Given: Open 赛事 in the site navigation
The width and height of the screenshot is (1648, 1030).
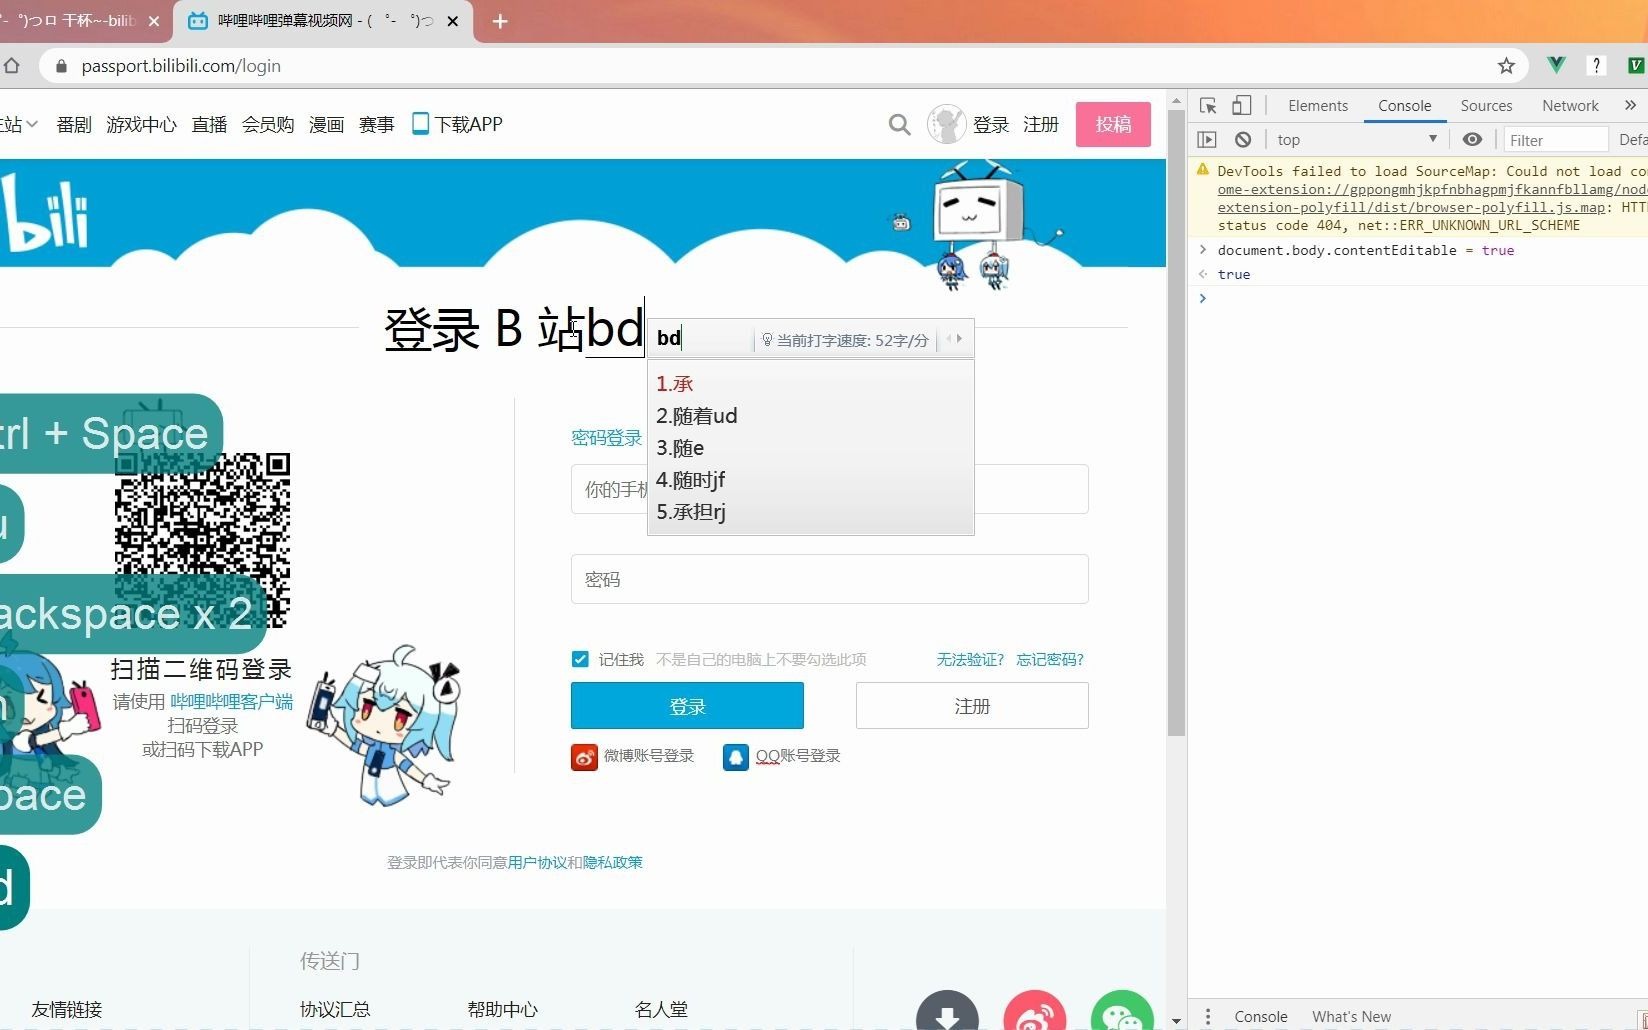Looking at the screenshot, I should [377, 124].
